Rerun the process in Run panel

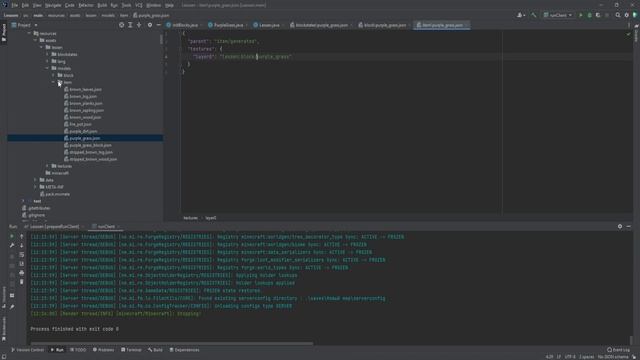(12, 236)
